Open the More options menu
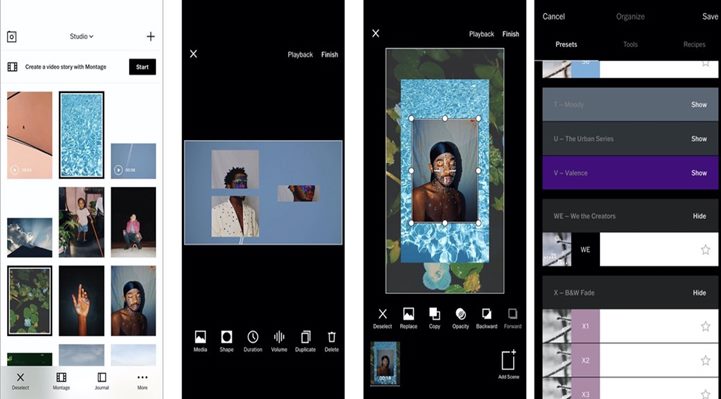 [143, 382]
